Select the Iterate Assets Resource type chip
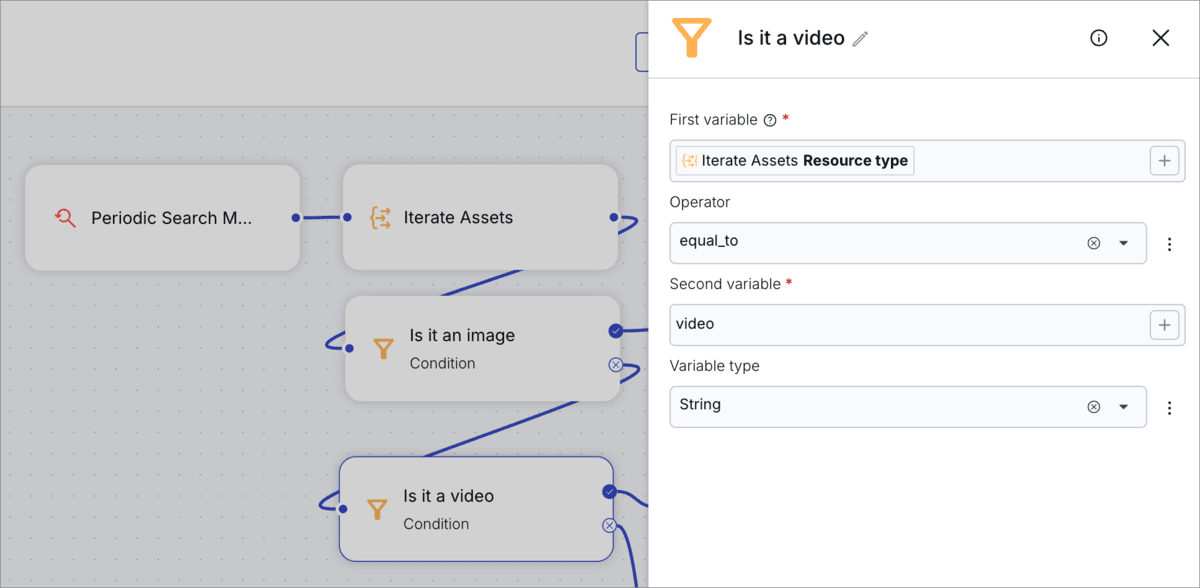The image size is (1200, 588). tap(795, 161)
